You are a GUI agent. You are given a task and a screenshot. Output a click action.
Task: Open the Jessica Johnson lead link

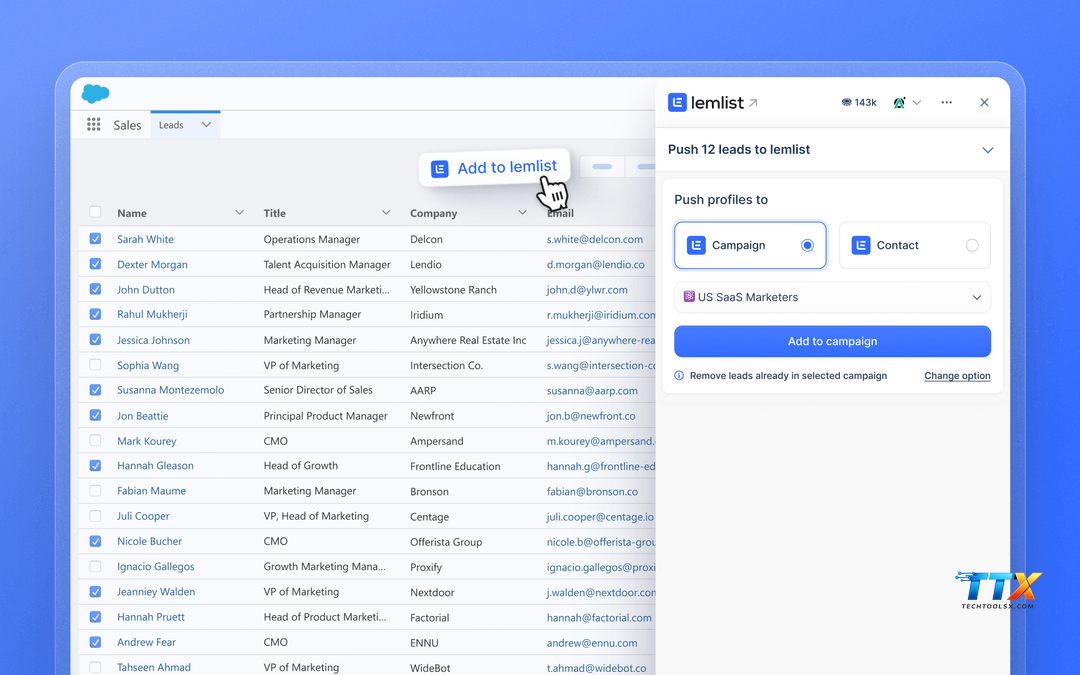[x=153, y=340]
